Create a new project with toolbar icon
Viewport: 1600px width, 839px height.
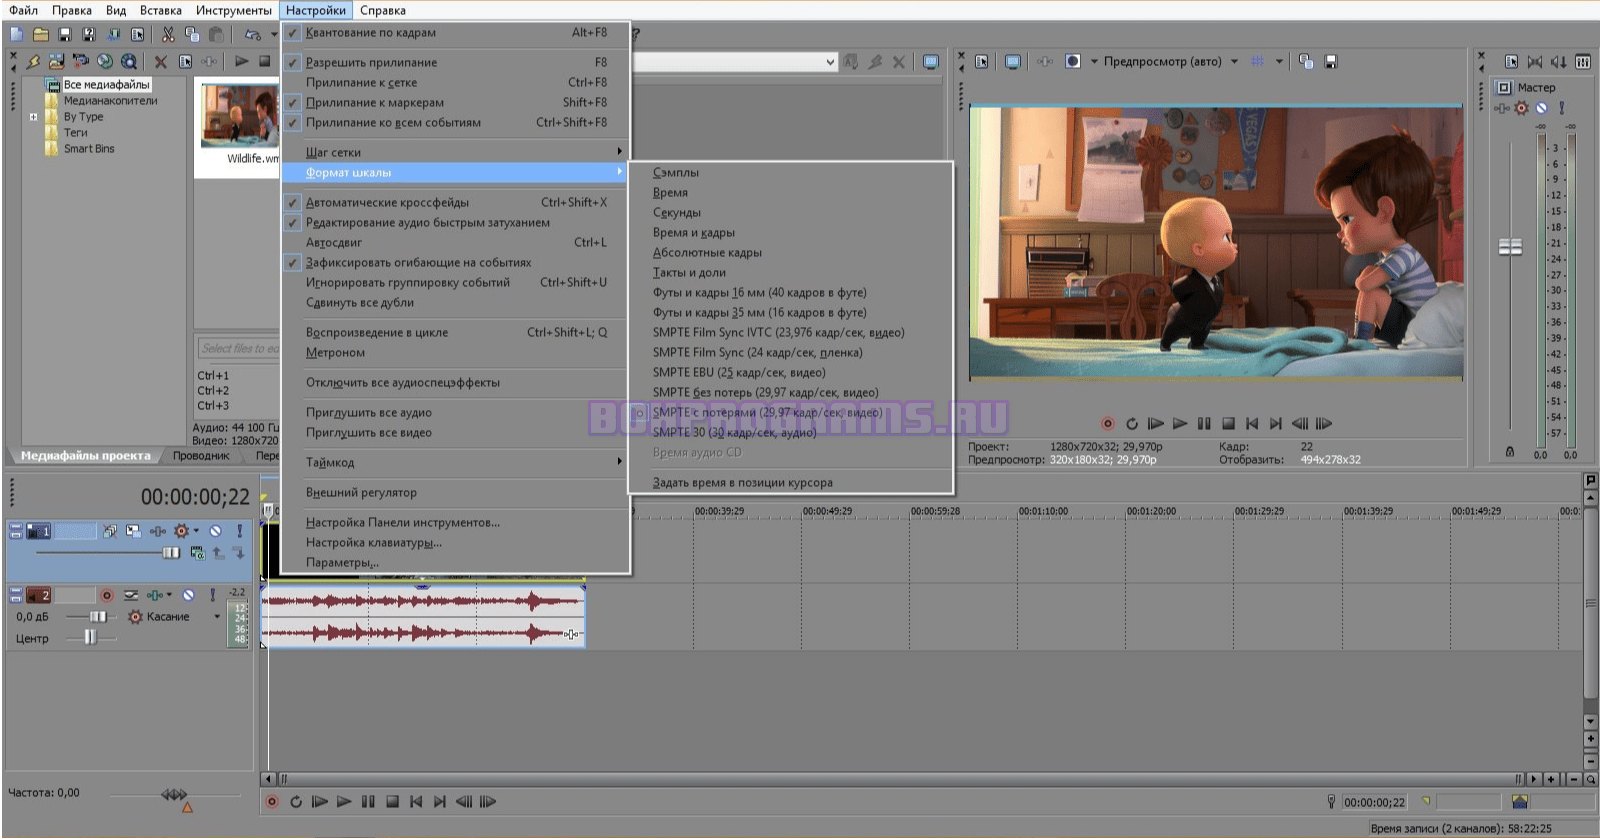(x=16, y=34)
